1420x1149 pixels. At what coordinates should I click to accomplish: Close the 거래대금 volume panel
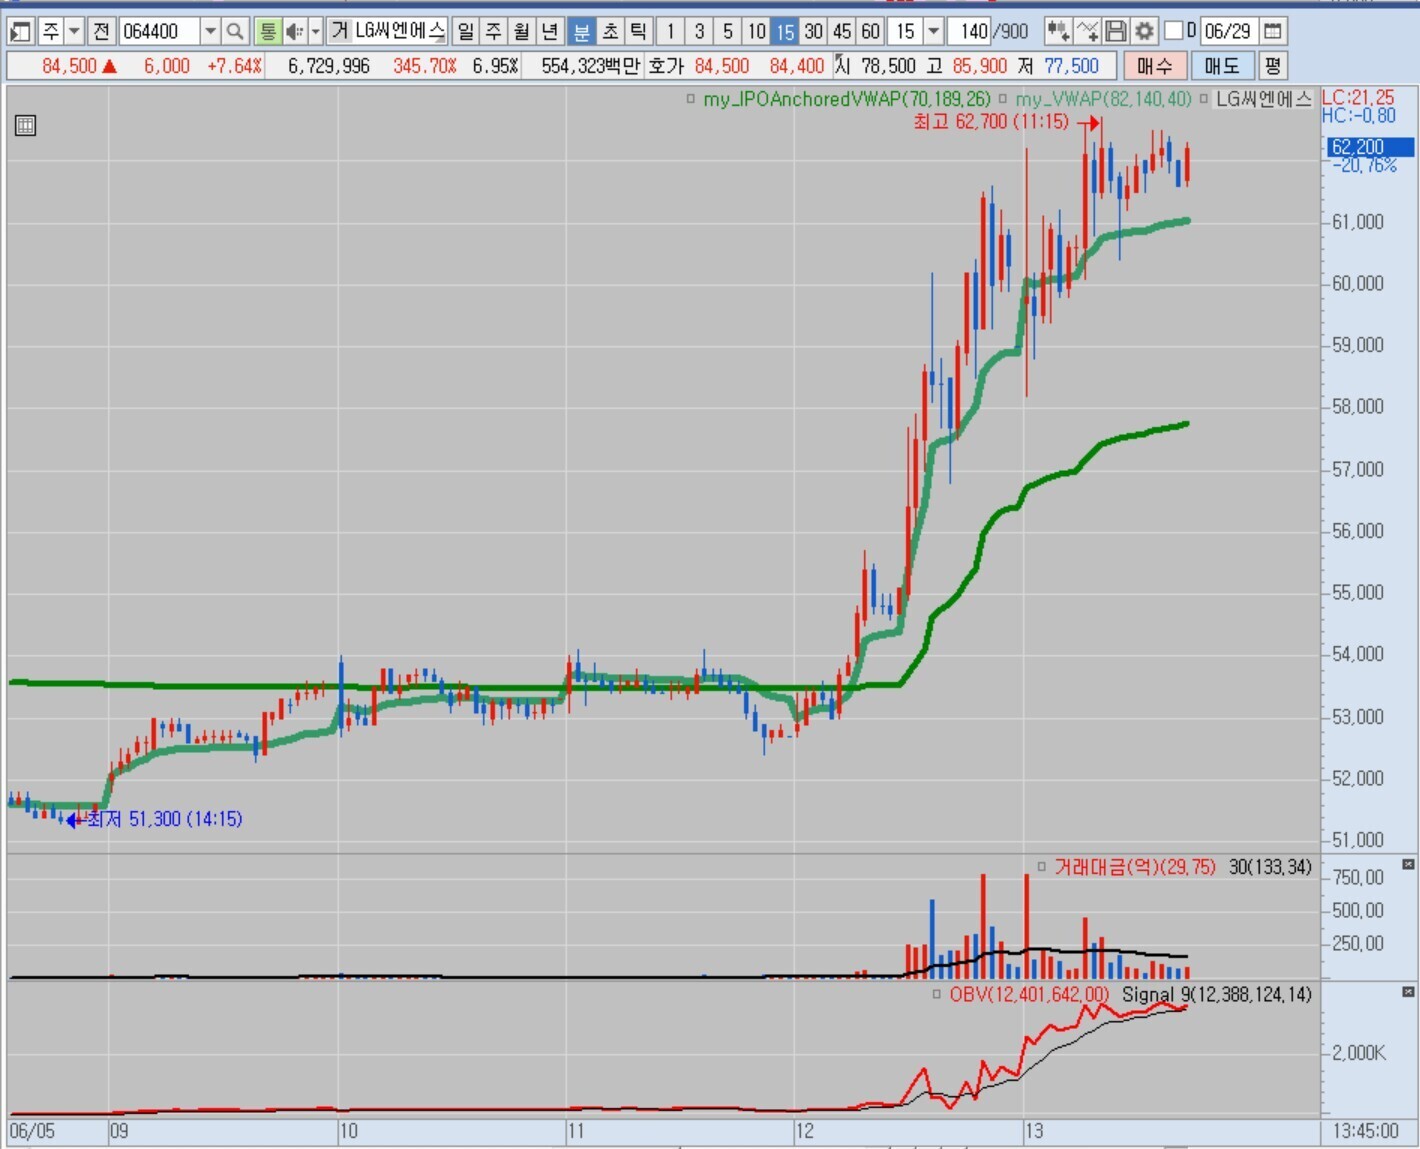pyautogui.click(x=1408, y=864)
